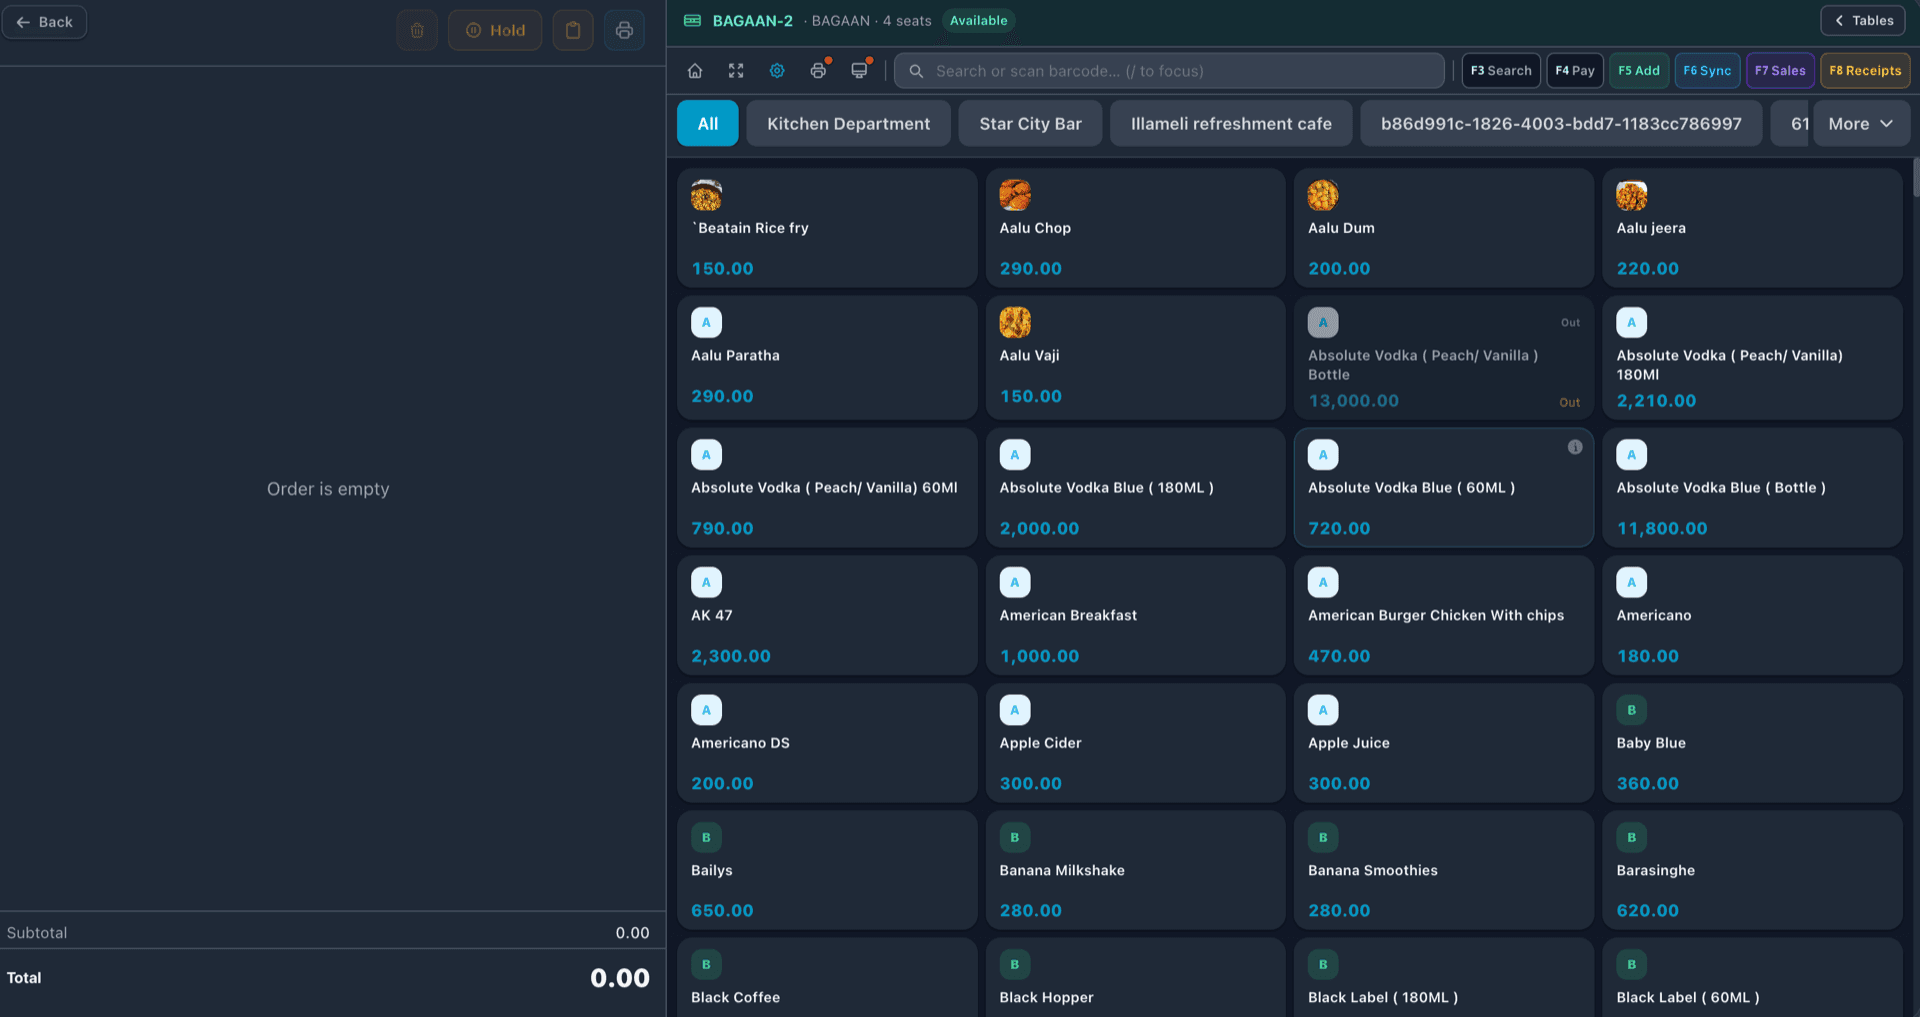Add Banana Milkshake to order
1920x1017 pixels.
coord(1135,870)
